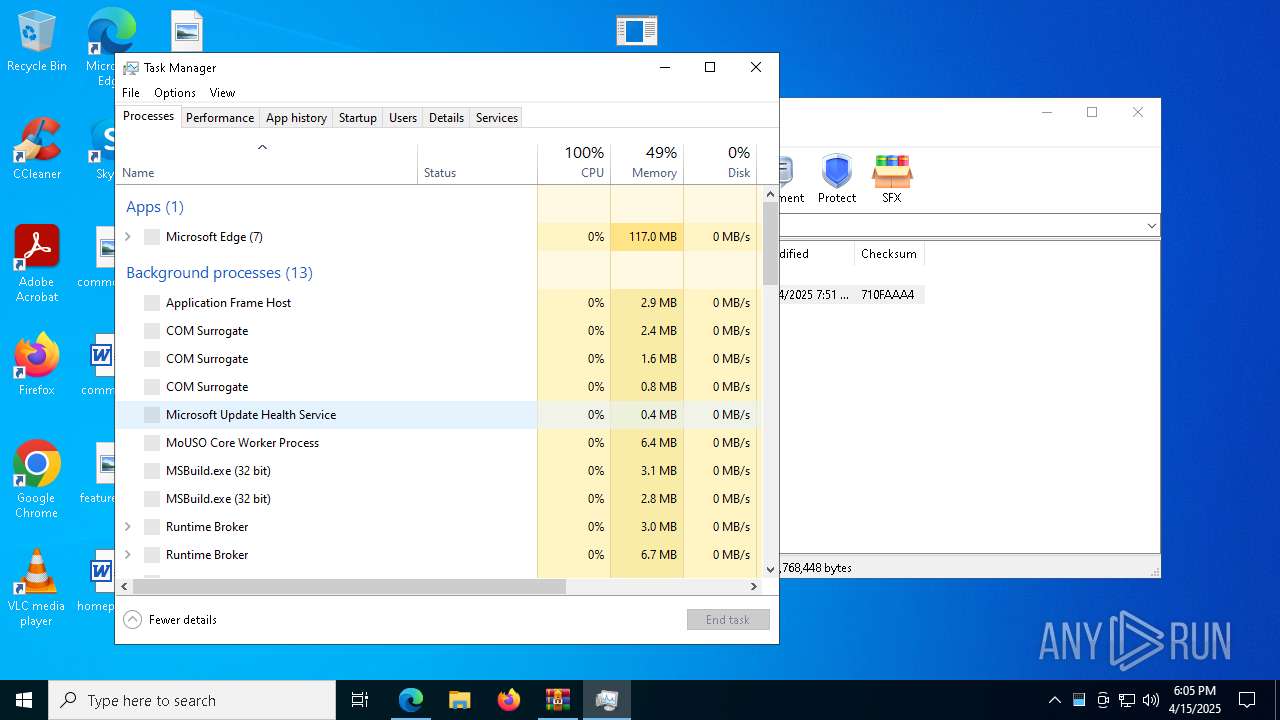The height and width of the screenshot is (720, 1280).
Task: Collapse to Fewer details view
Action: [x=170, y=620]
